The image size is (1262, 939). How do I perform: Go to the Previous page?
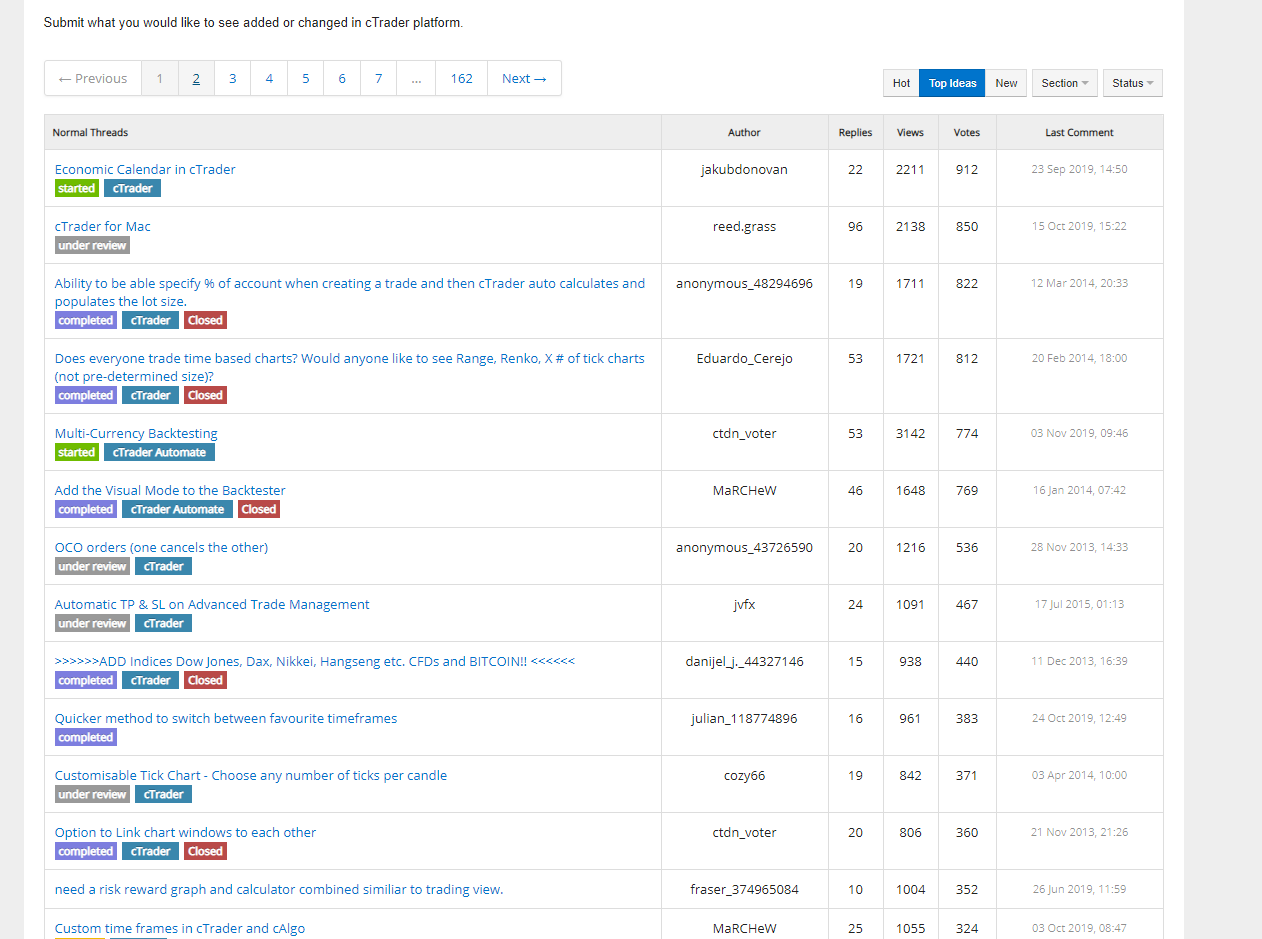click(93, 78)
